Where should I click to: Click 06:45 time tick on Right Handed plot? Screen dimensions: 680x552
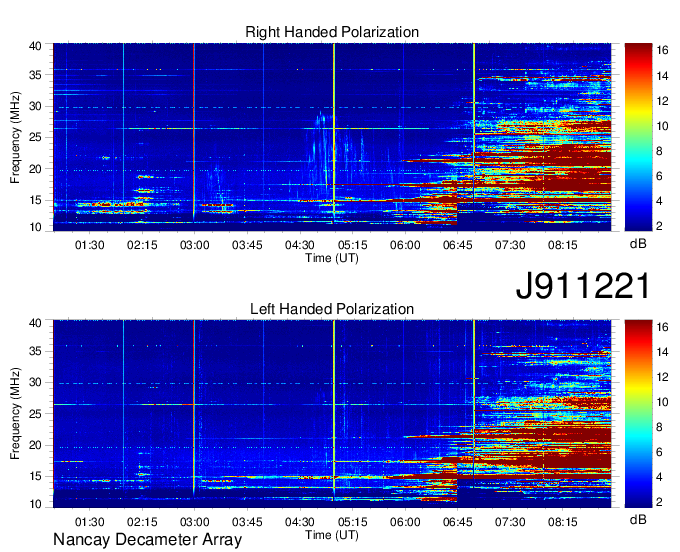pyautogui.click(x=457, y=245)
